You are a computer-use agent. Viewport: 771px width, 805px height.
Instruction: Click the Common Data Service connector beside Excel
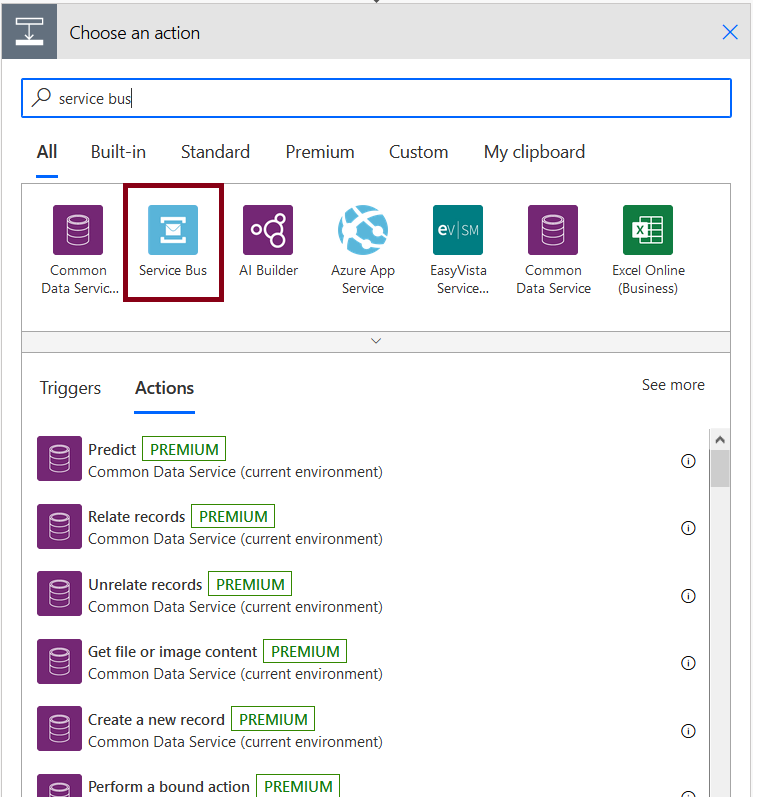(553, 229)
